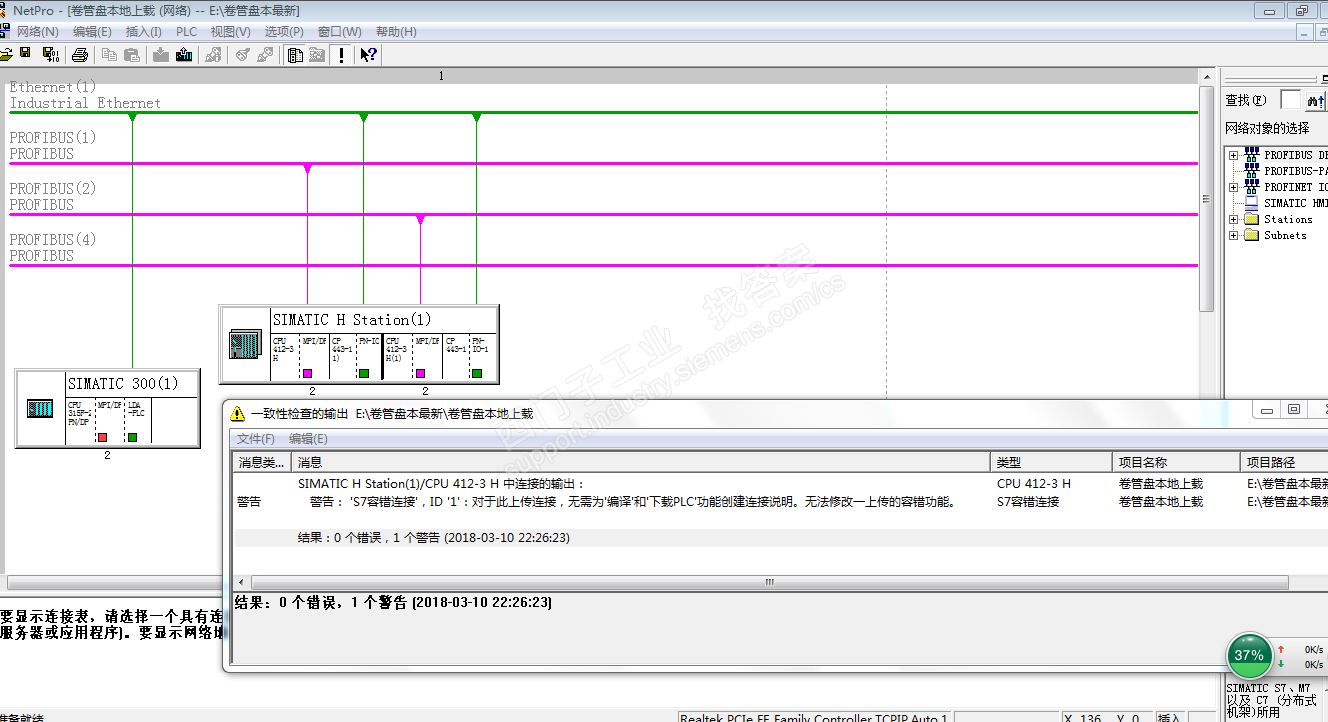The image size is (1328, 722).
Task: Select the Subnets folder in catalog
Action: 1251,235
